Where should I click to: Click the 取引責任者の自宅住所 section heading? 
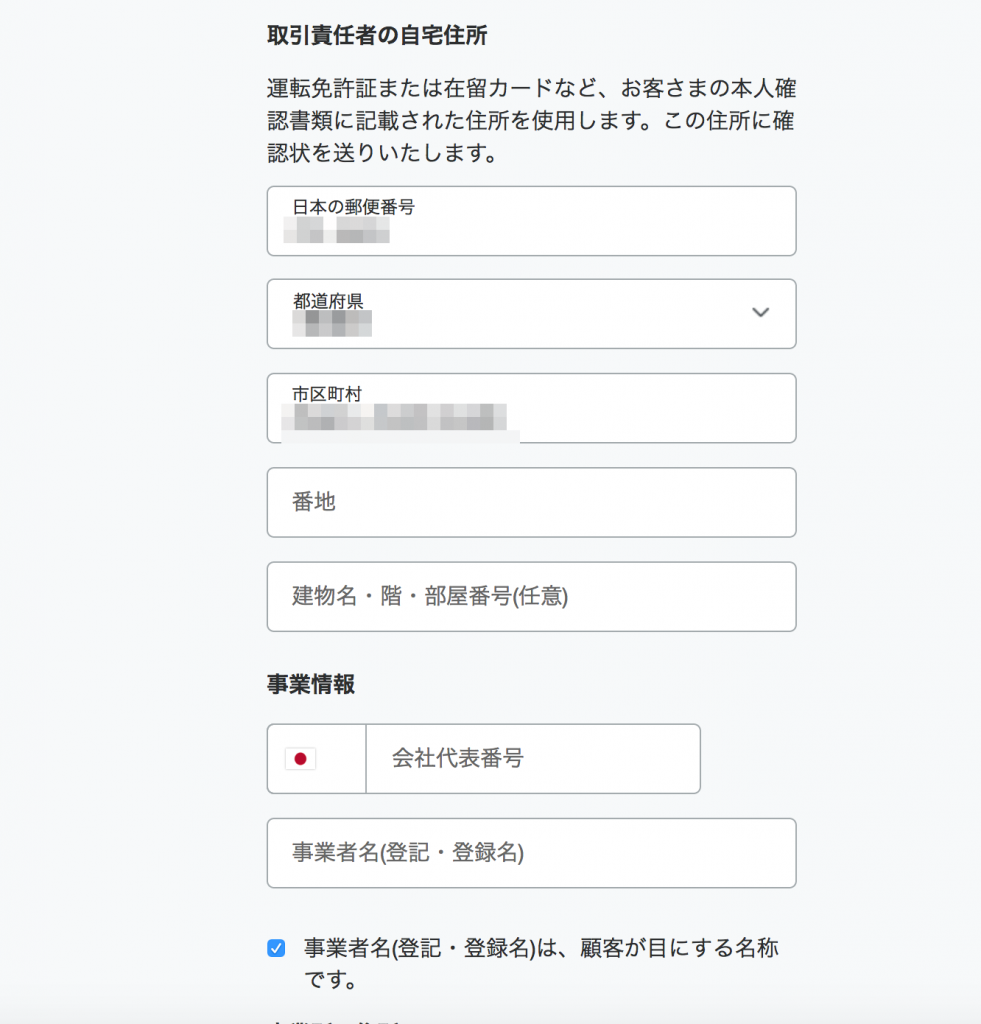[377, 36]
